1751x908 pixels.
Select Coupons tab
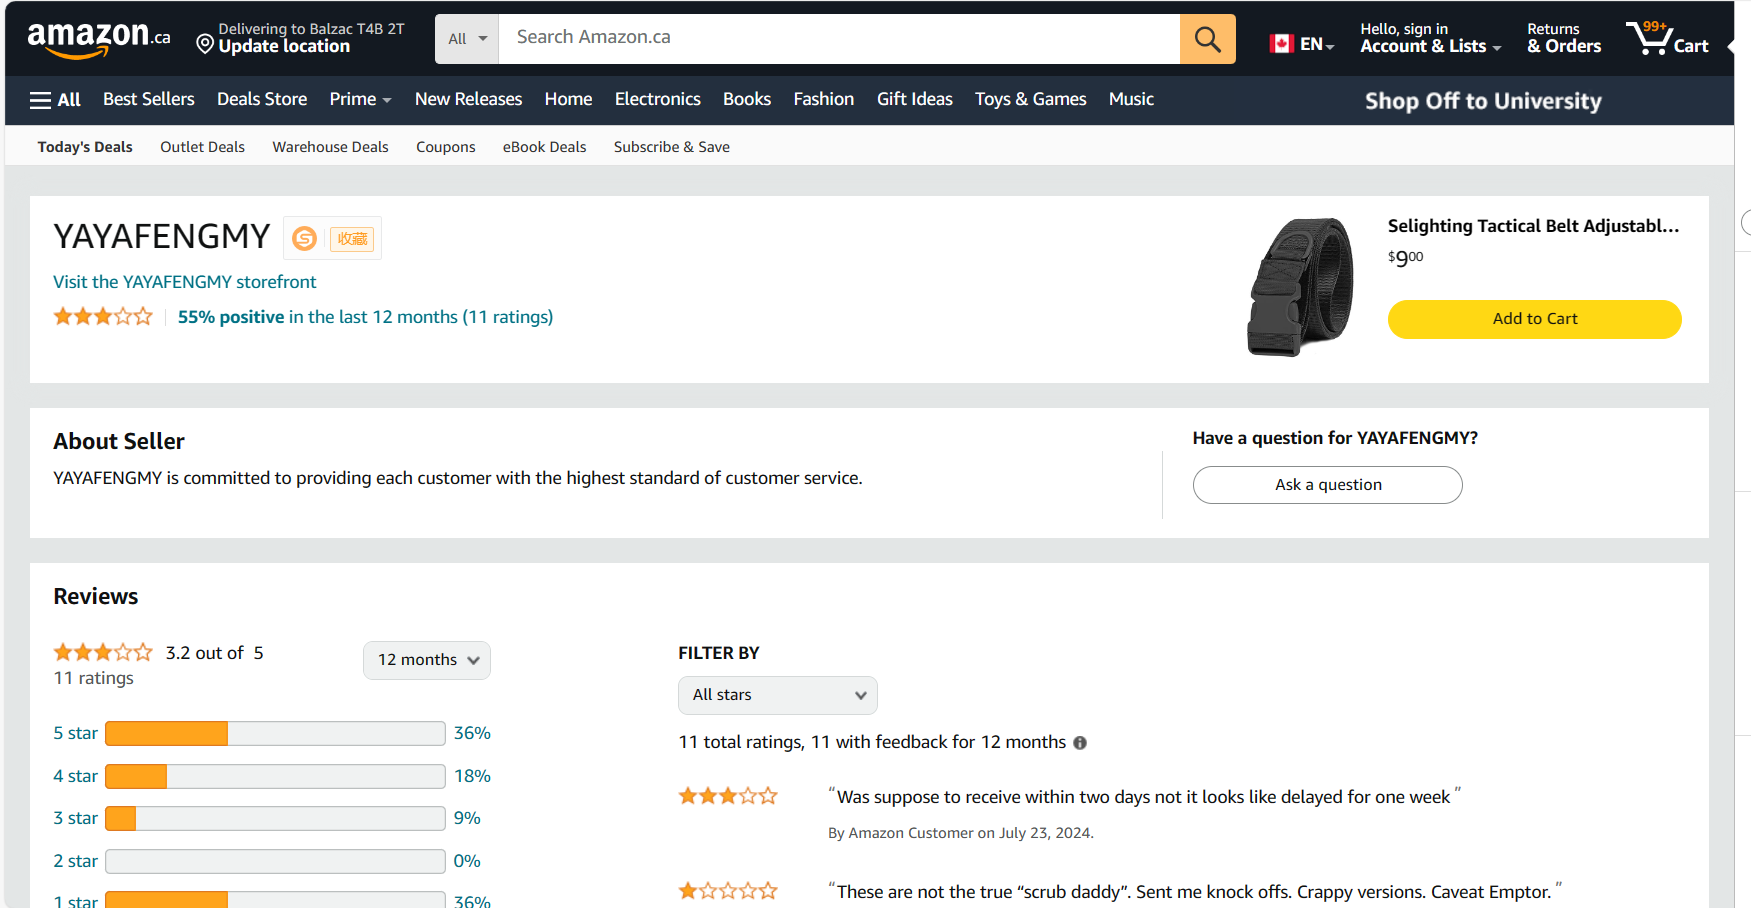tap(446, 147)
